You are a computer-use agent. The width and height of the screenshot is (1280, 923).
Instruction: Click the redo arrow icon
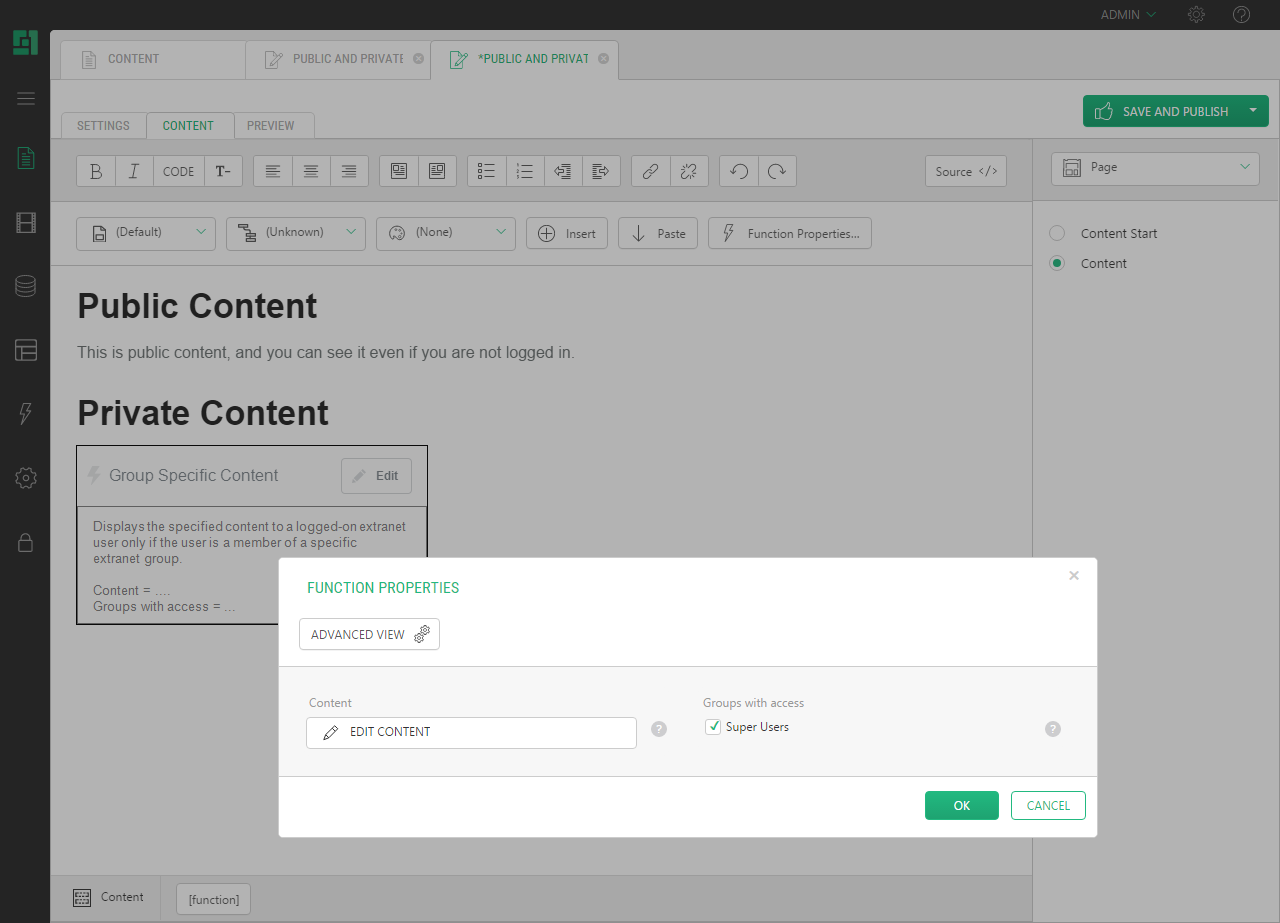click(x=777, y=171)
